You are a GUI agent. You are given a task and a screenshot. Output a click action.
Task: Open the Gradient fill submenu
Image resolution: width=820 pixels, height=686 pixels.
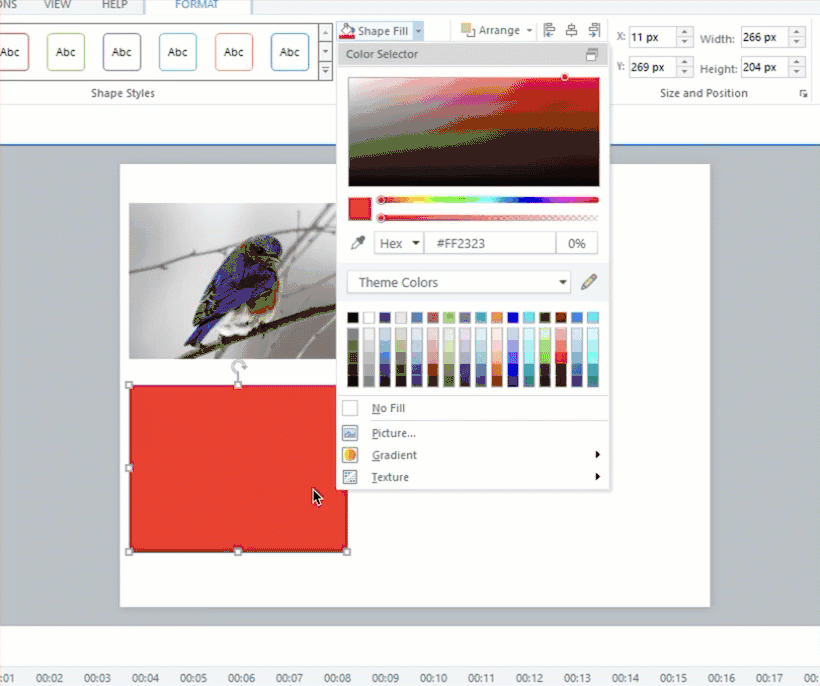pyautogui.click(x=394, y=455)
